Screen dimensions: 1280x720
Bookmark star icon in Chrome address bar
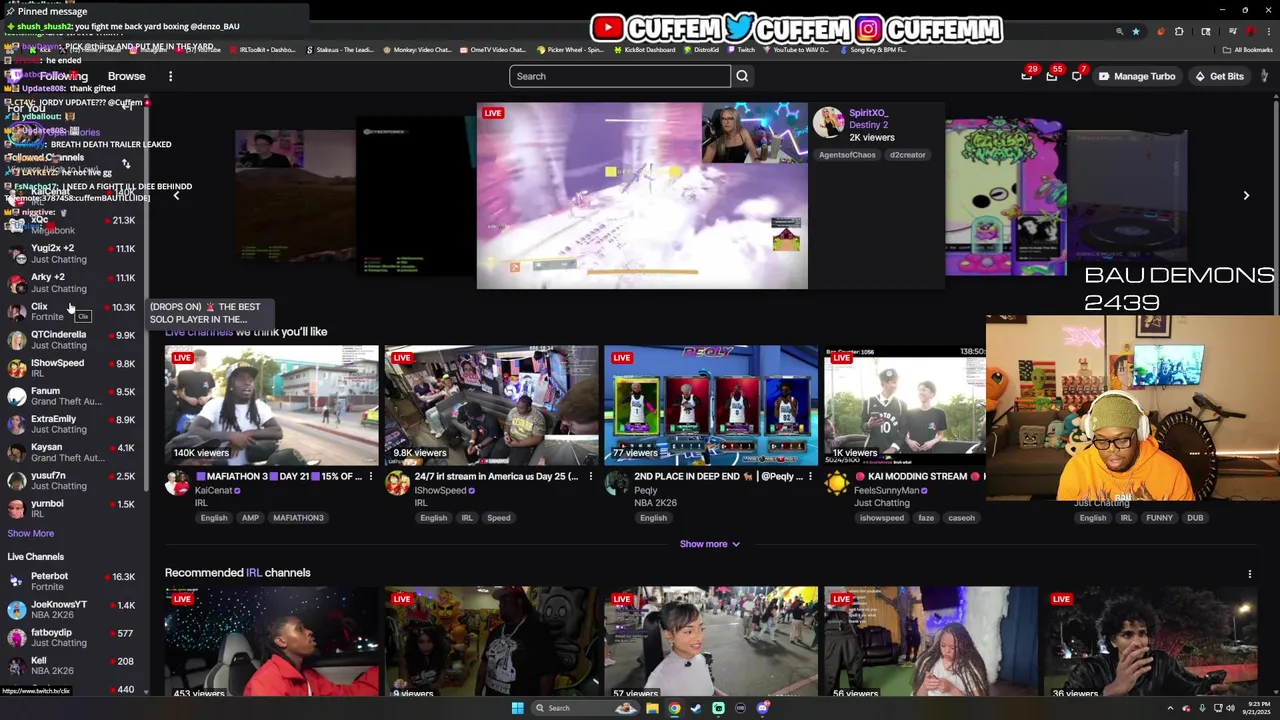click(1136, 32)
